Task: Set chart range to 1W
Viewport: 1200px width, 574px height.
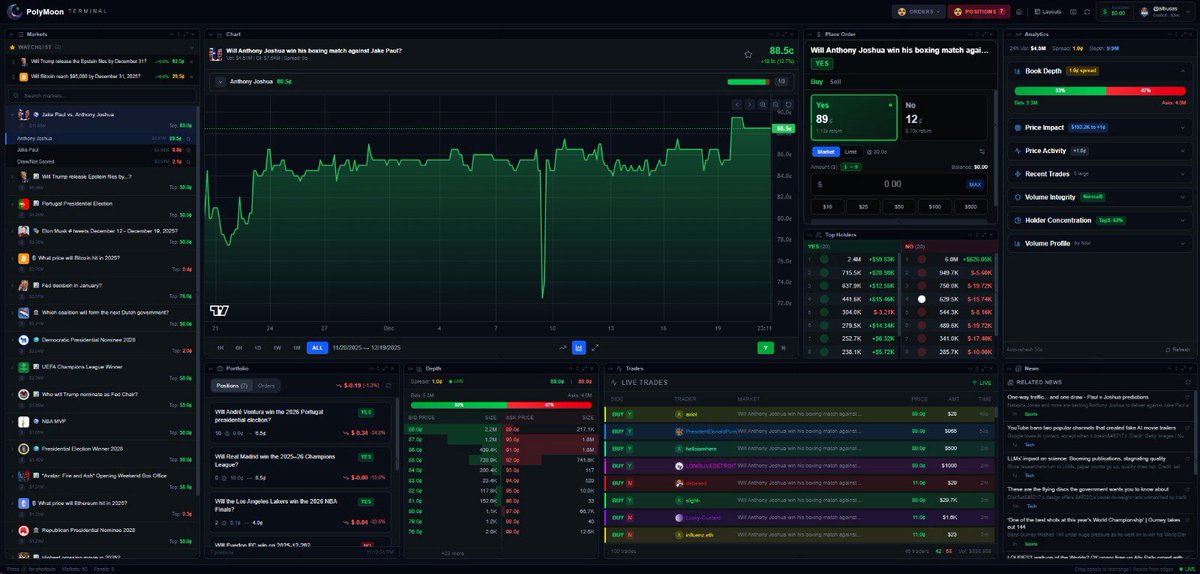Action: pos(277,348)
